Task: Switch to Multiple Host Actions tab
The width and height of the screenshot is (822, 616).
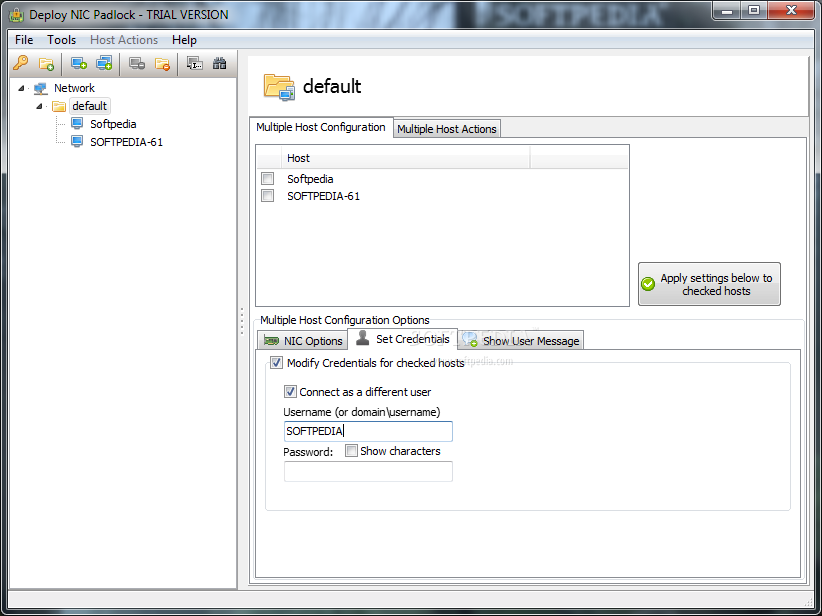Action: [x=447, y=129]
